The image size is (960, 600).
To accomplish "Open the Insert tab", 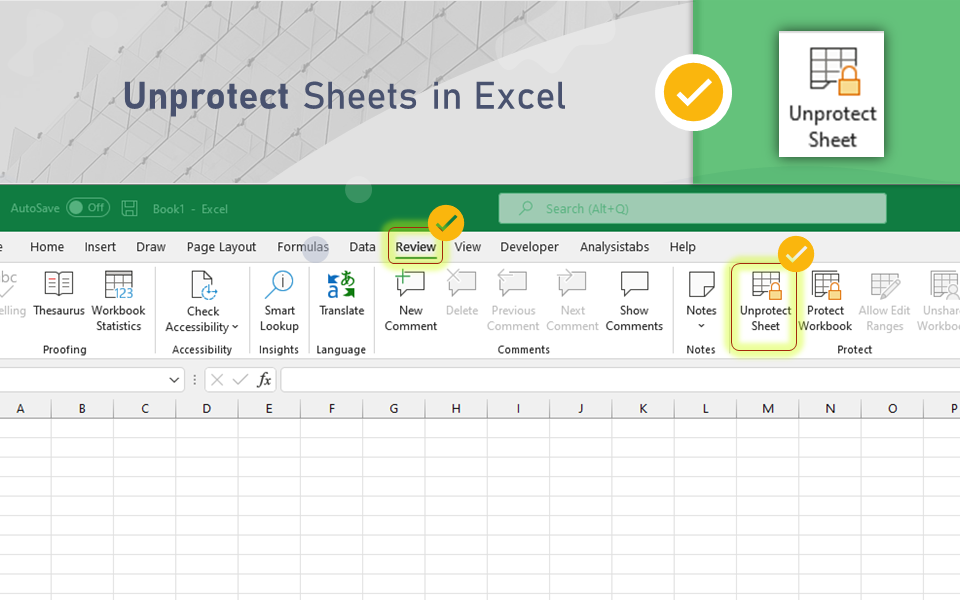I will [100, 247].
